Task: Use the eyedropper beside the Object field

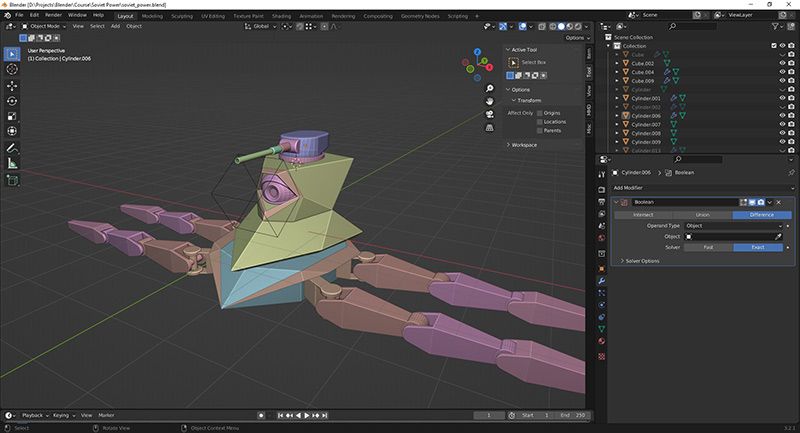Action: pos(779,236)
